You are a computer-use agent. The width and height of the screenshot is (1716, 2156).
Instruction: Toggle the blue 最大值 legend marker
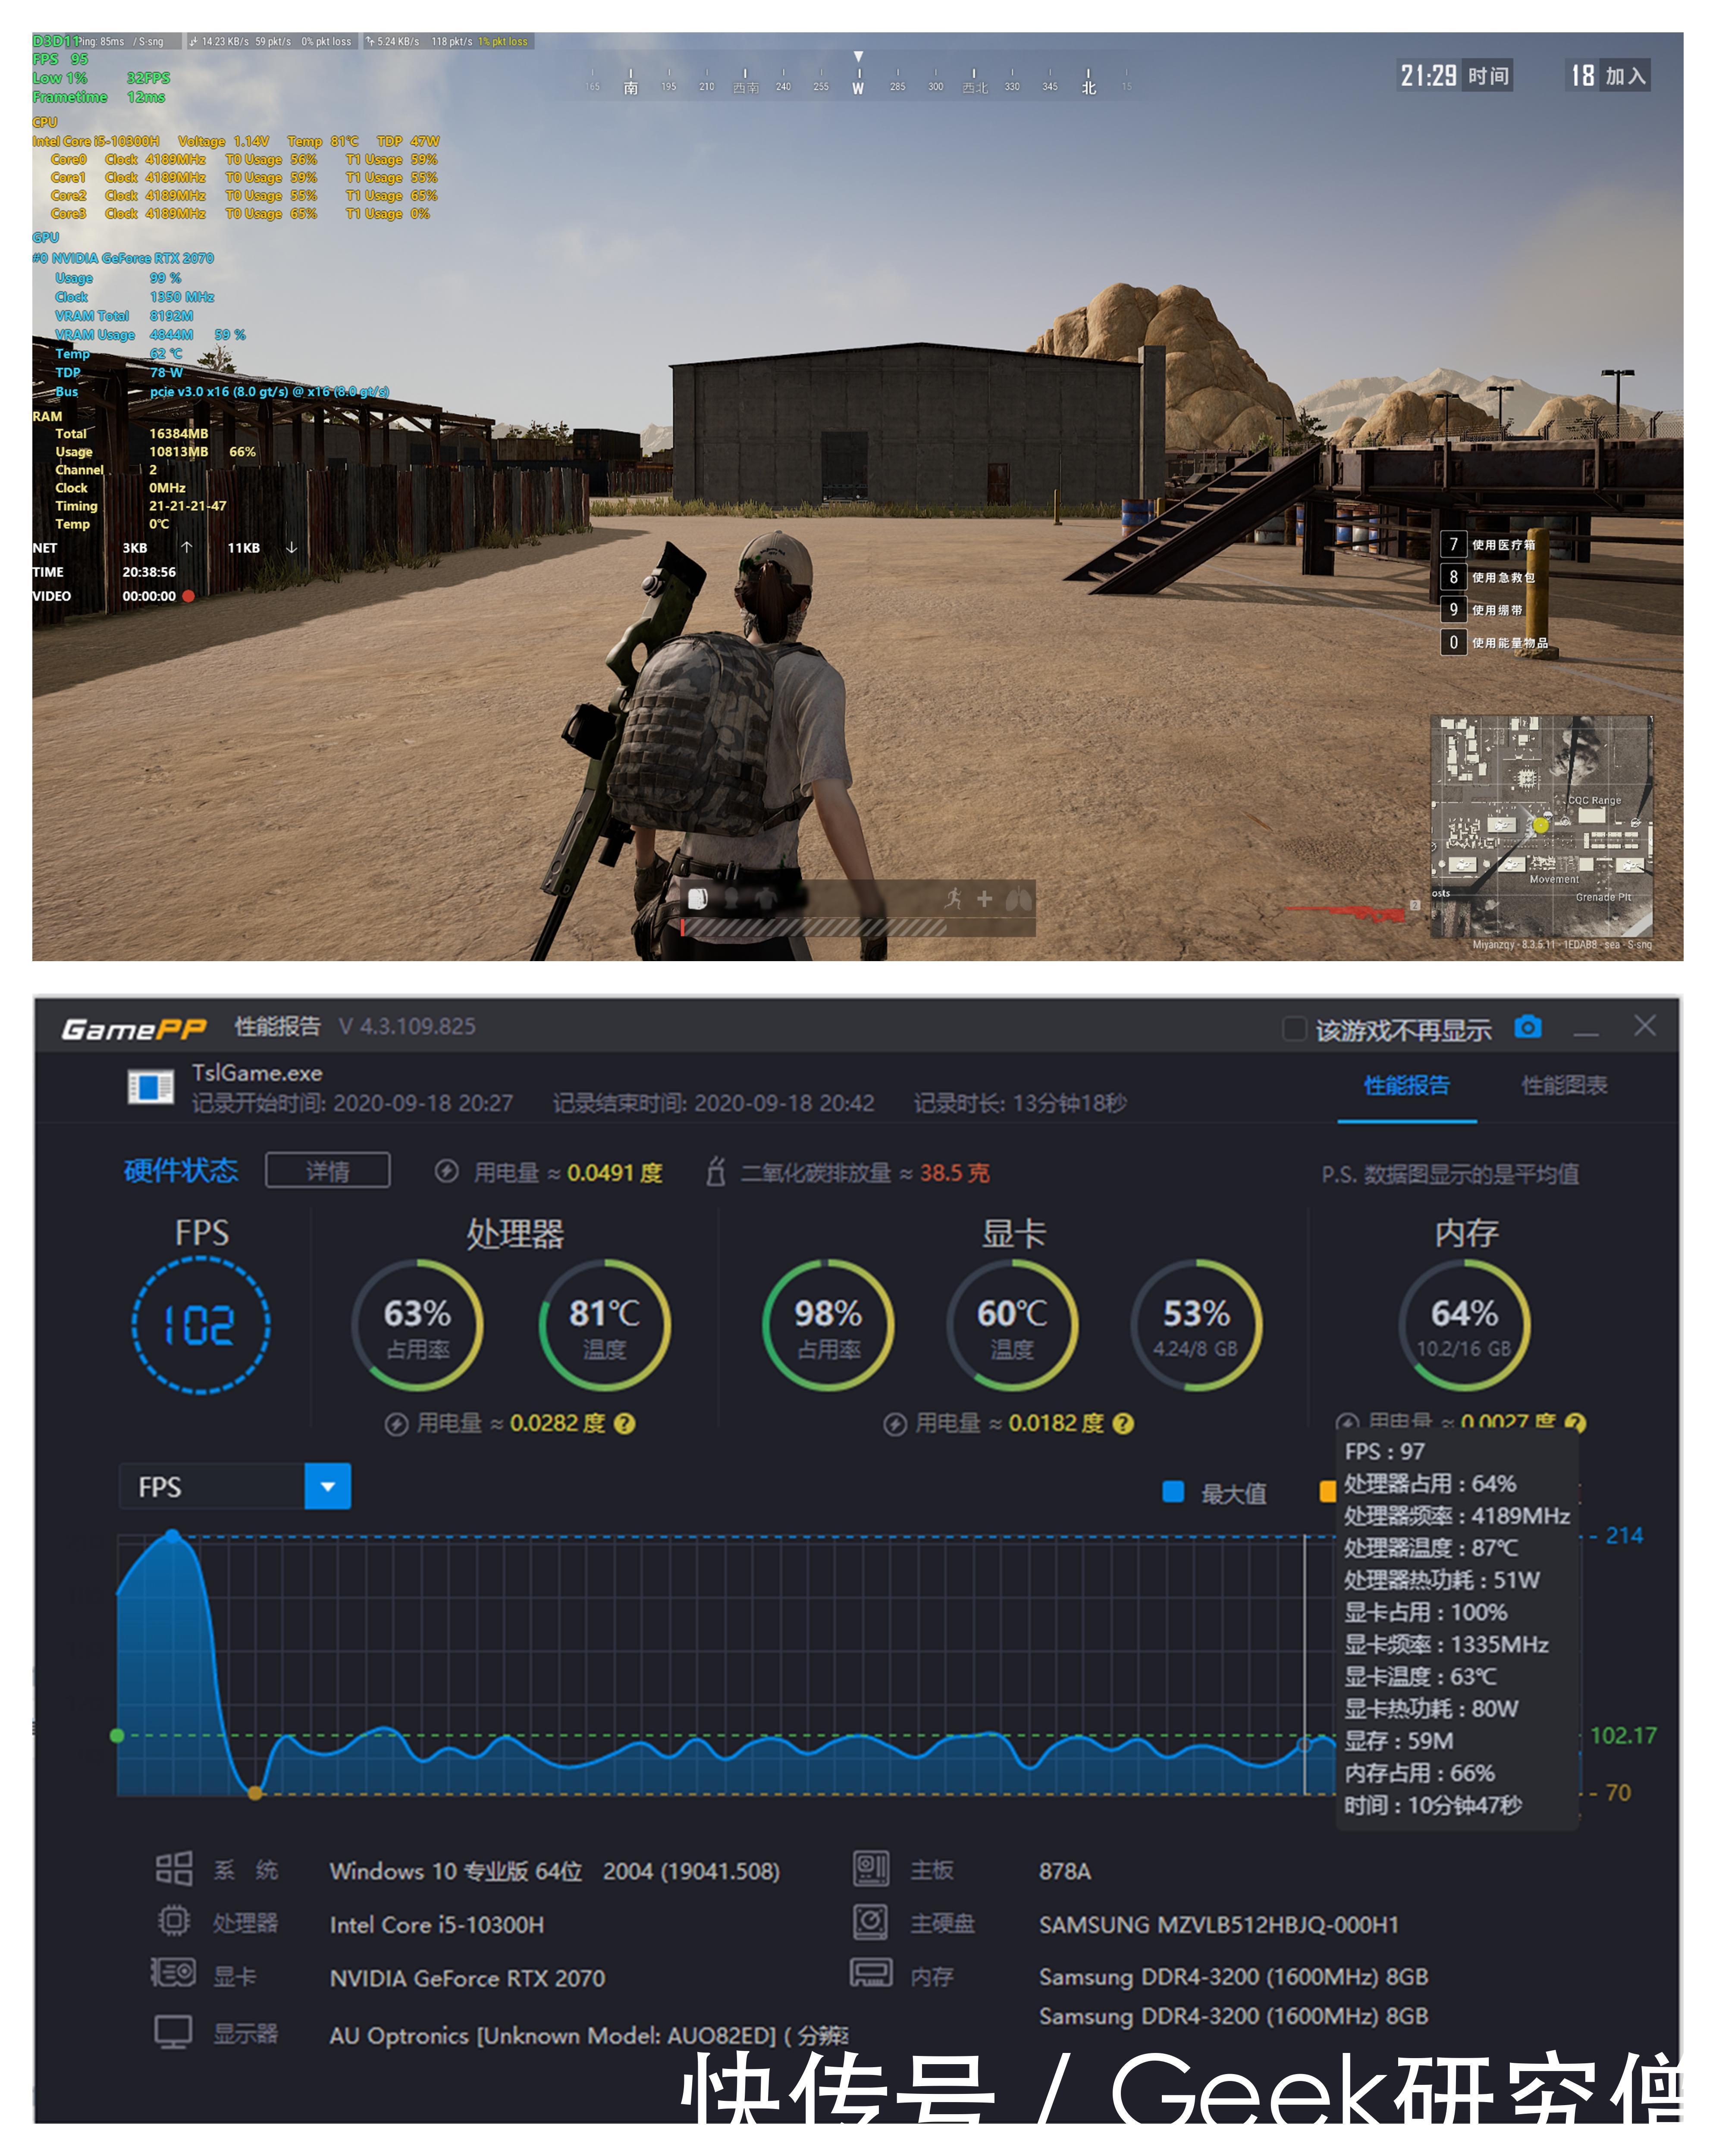[x=1173, y=1492]
